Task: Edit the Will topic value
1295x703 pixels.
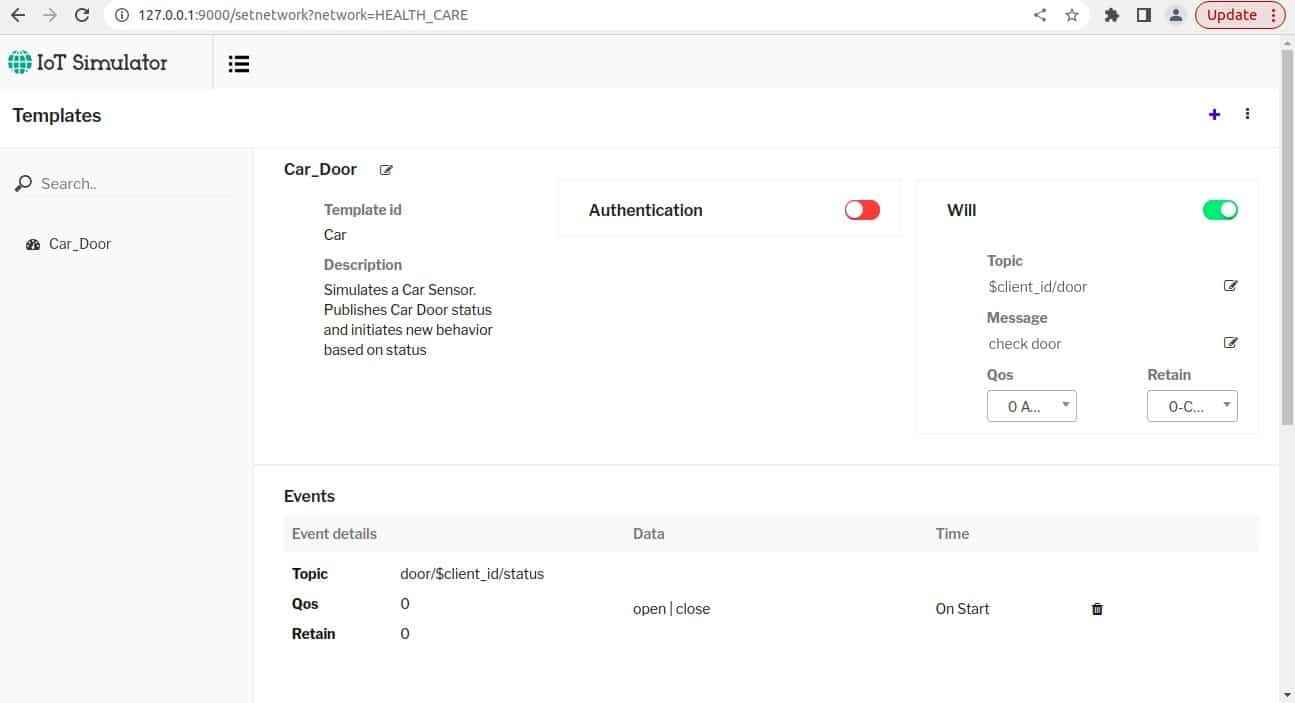Action: pyautogui.click(x=1230, y=286)
